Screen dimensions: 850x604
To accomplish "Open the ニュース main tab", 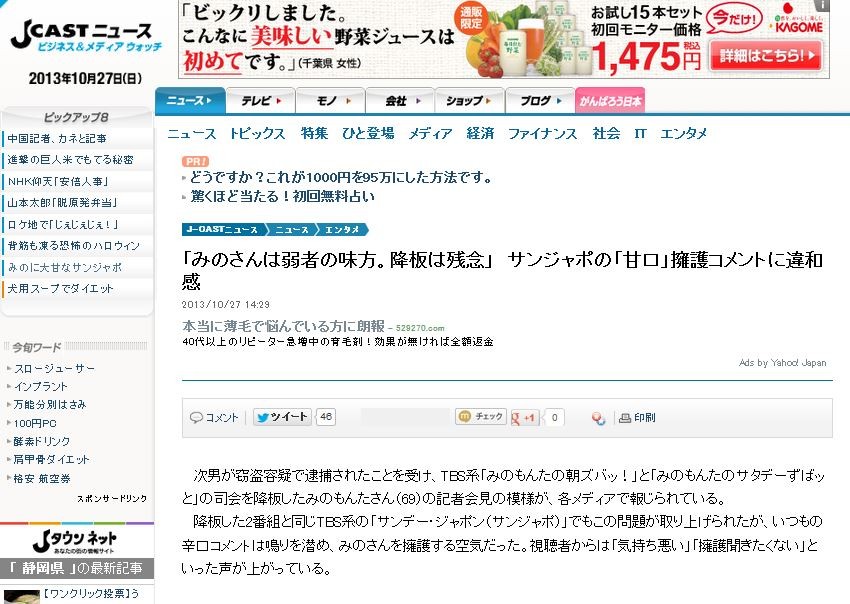I will pos(190,101).
